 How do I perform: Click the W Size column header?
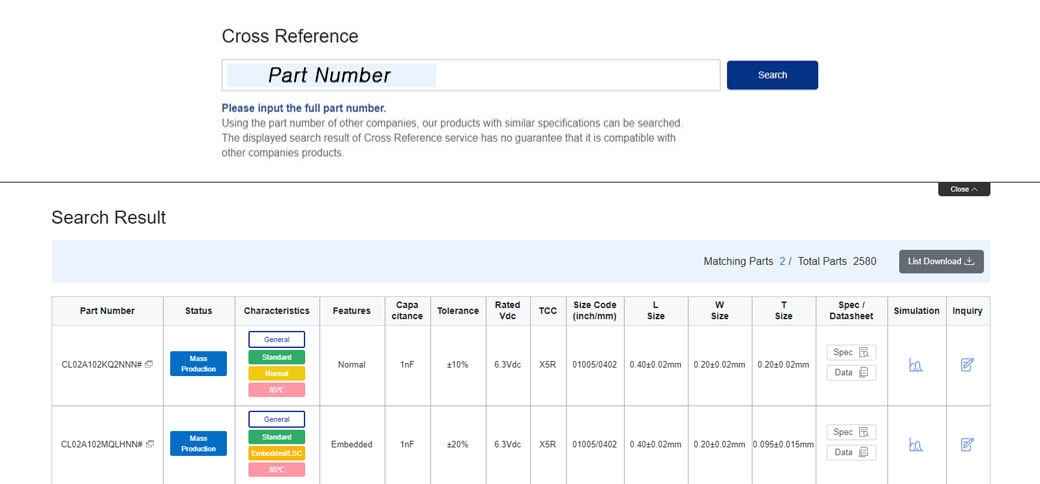pos(720,311)
